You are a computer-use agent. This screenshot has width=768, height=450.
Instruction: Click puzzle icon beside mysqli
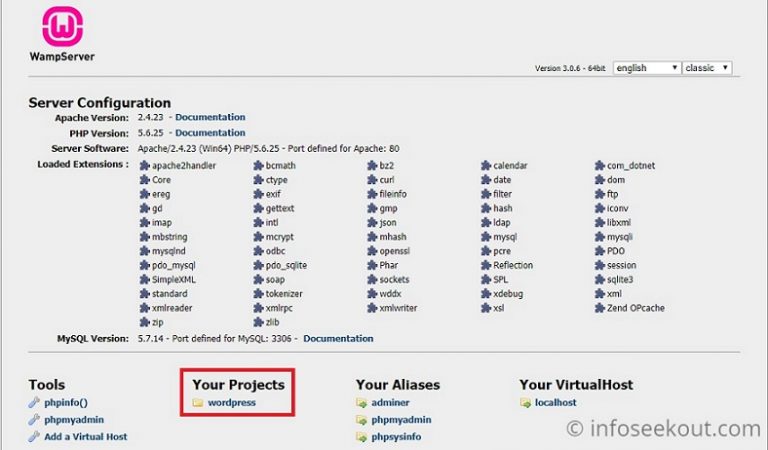click(x=600, y=237)
